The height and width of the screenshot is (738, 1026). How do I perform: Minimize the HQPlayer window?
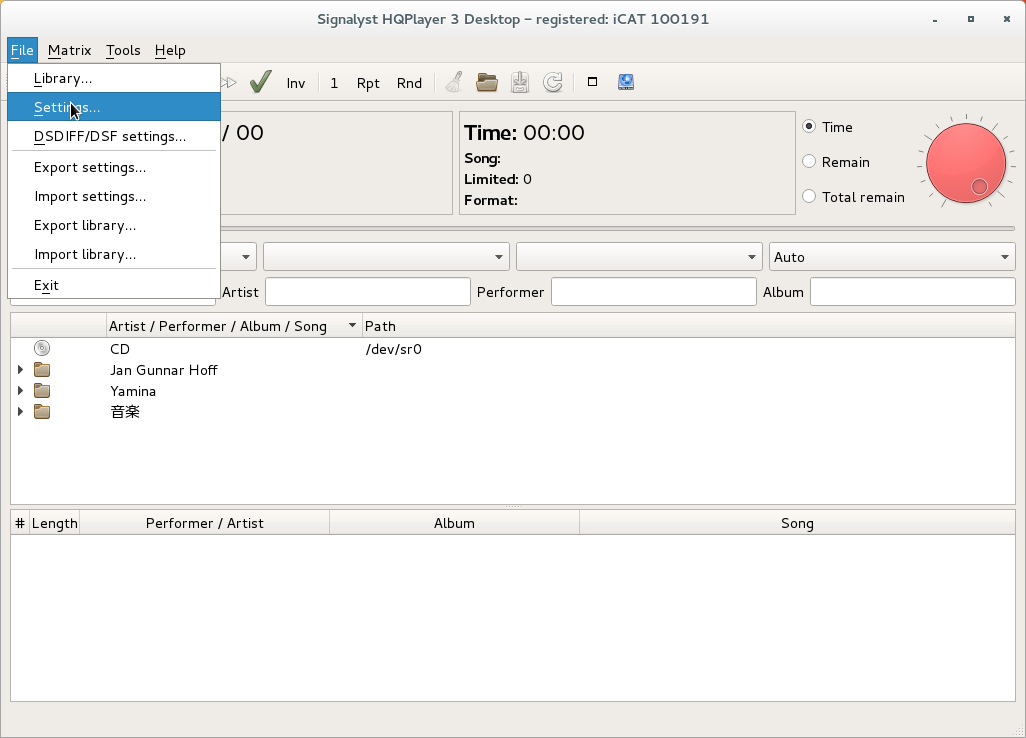pyautogui.click(x=935, y=20)
